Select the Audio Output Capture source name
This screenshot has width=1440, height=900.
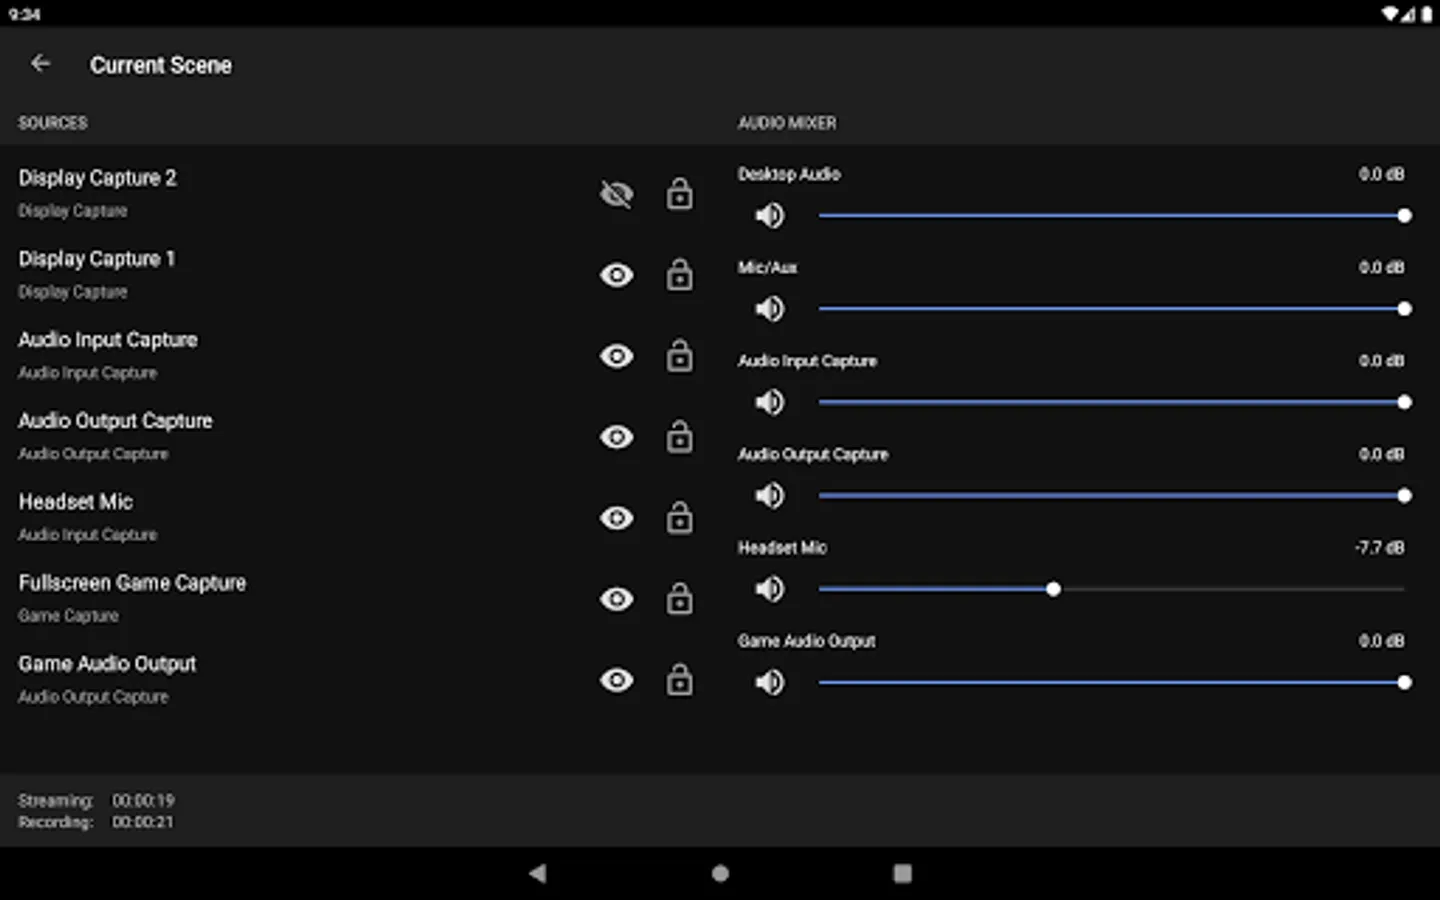point(115,421)
